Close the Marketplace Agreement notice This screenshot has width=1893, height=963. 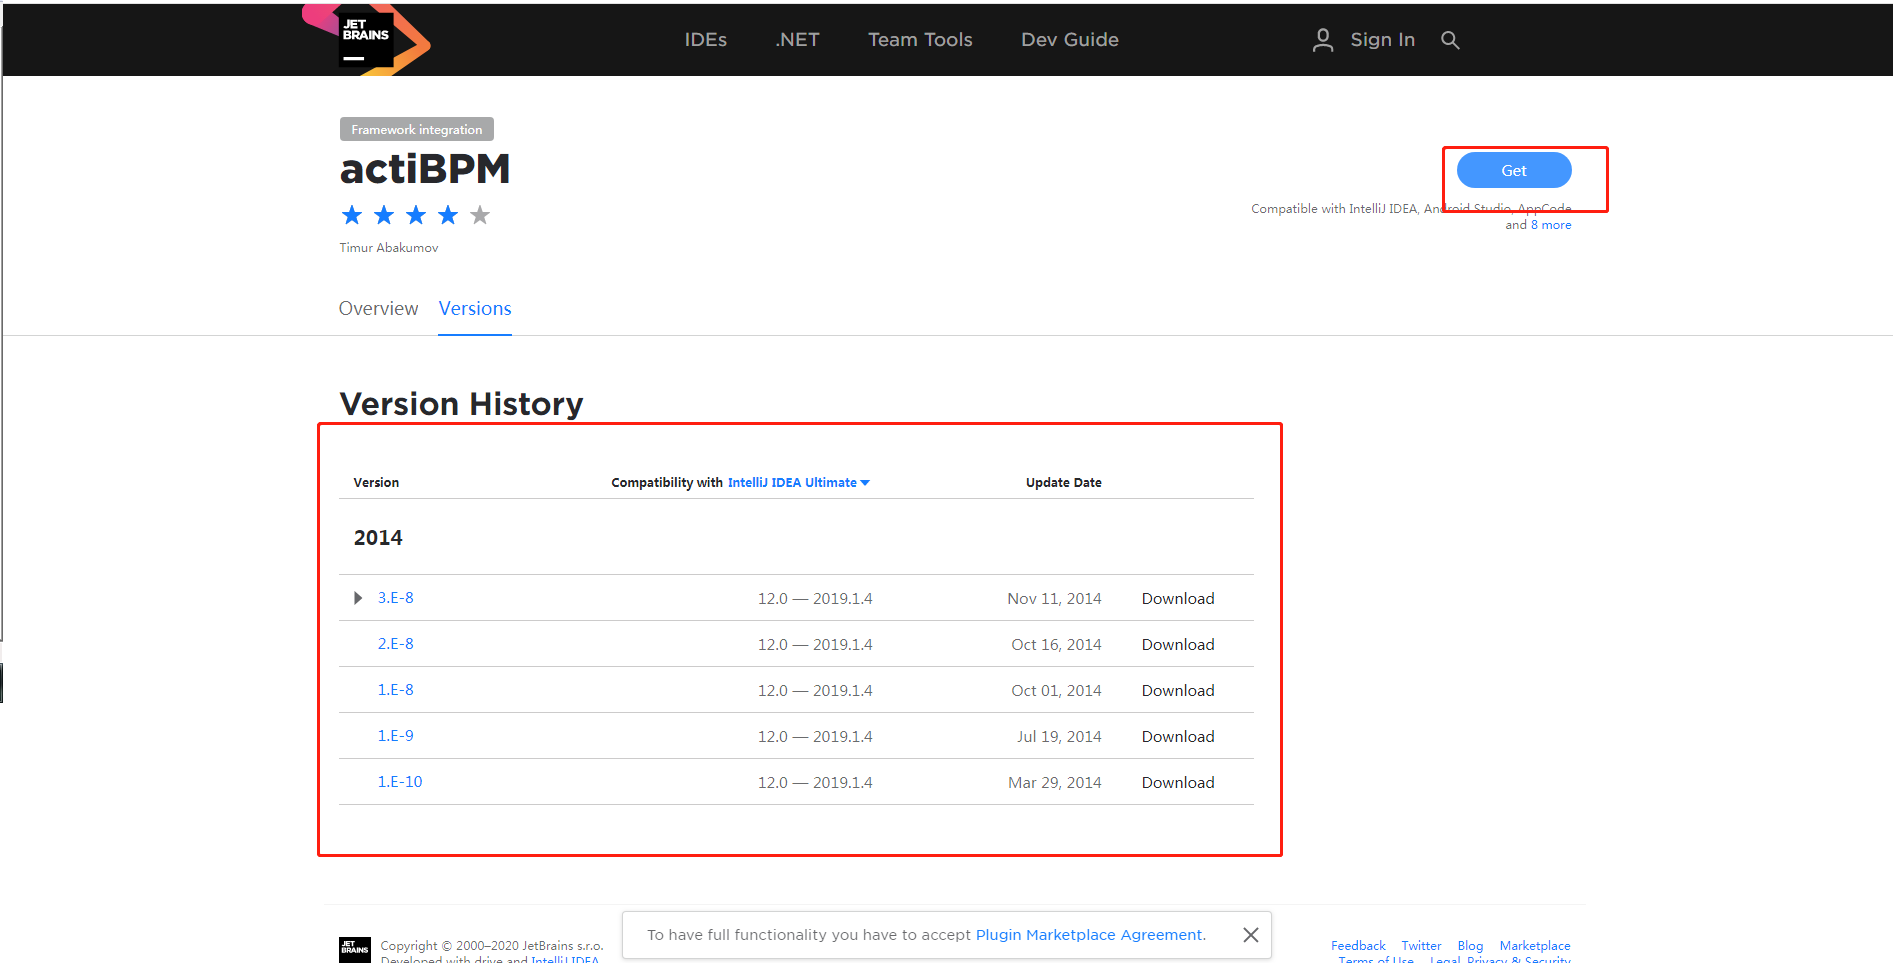click(1250, 935)
